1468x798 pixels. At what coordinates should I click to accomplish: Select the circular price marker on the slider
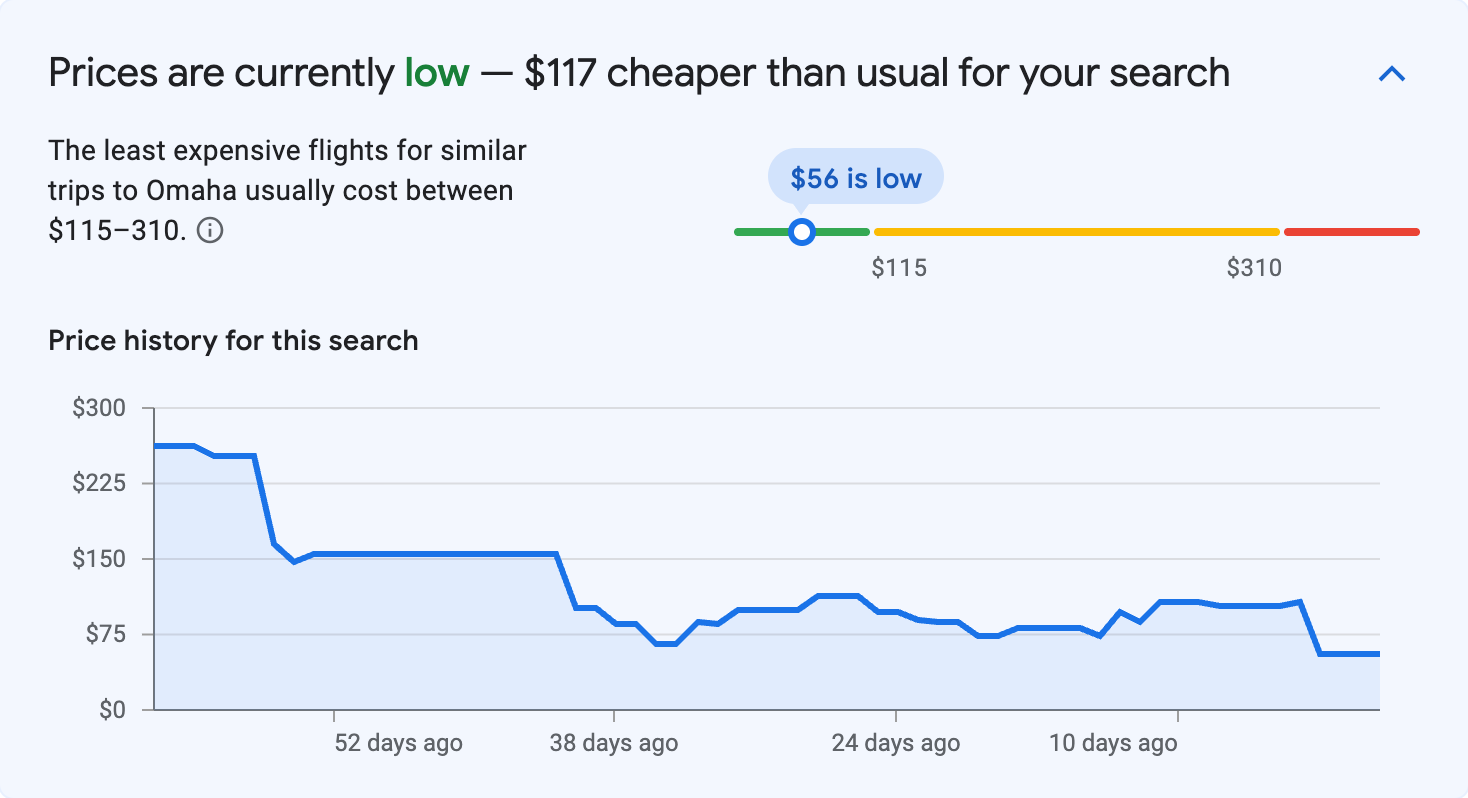tap(802, 231)
